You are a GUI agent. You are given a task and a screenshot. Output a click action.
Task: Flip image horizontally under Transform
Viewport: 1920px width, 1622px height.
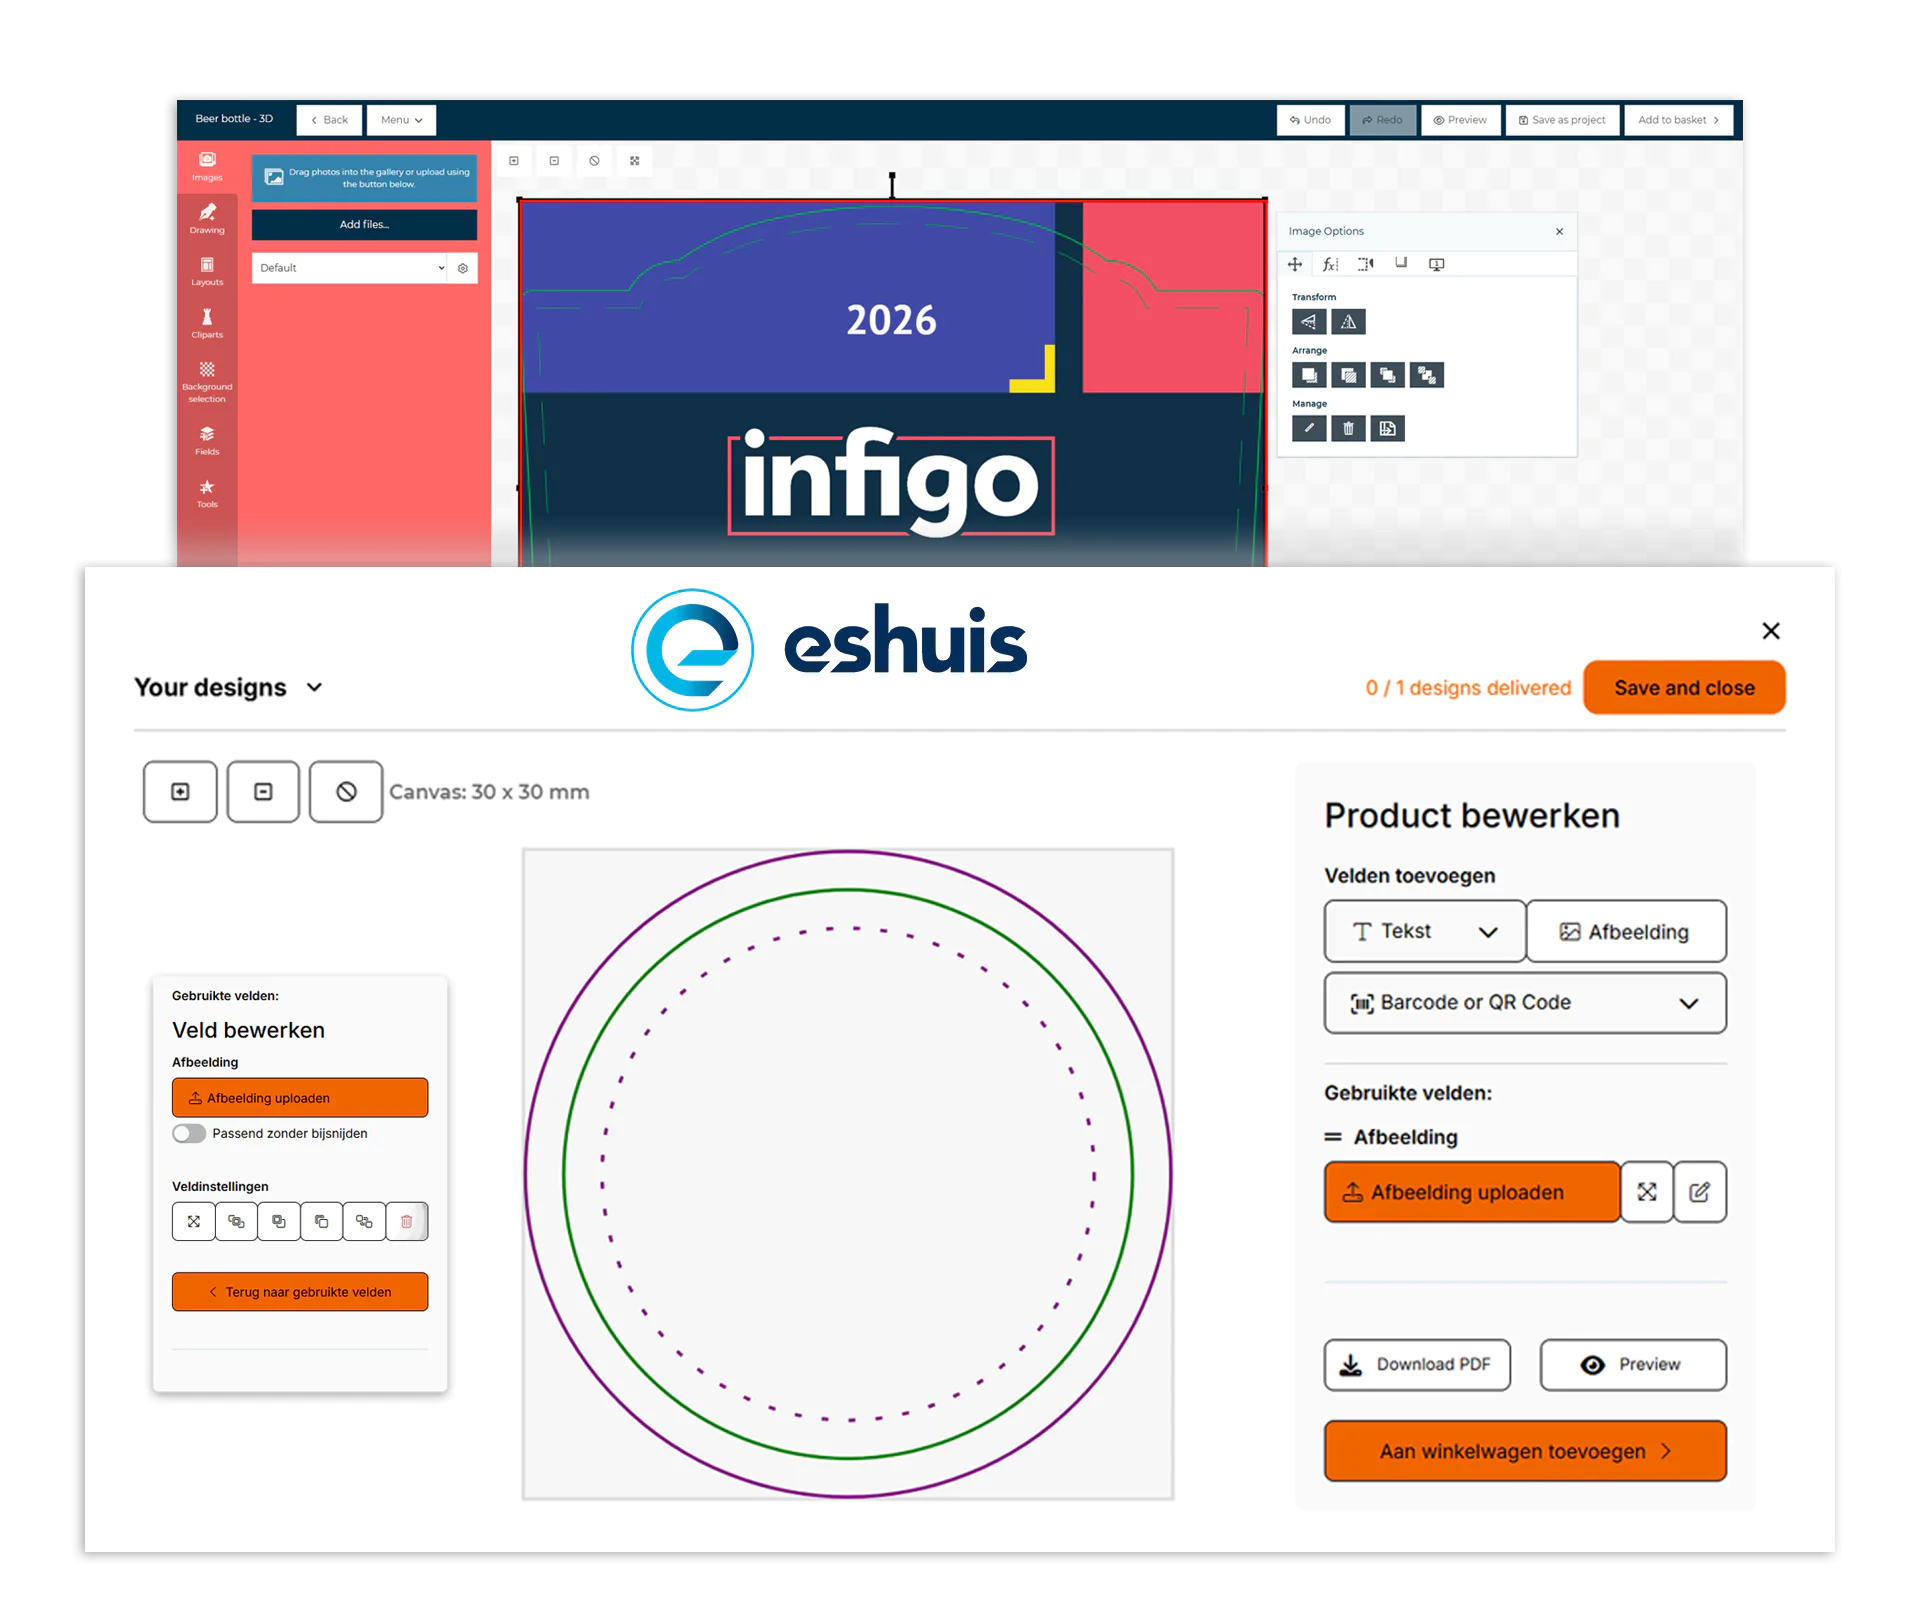tap(1309, 322)
